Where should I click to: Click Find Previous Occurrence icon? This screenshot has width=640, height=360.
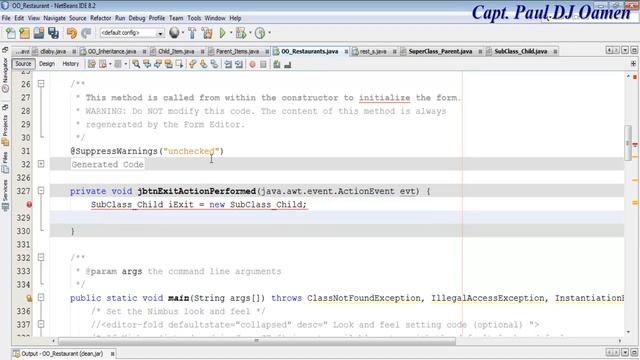tap(147, 64)
